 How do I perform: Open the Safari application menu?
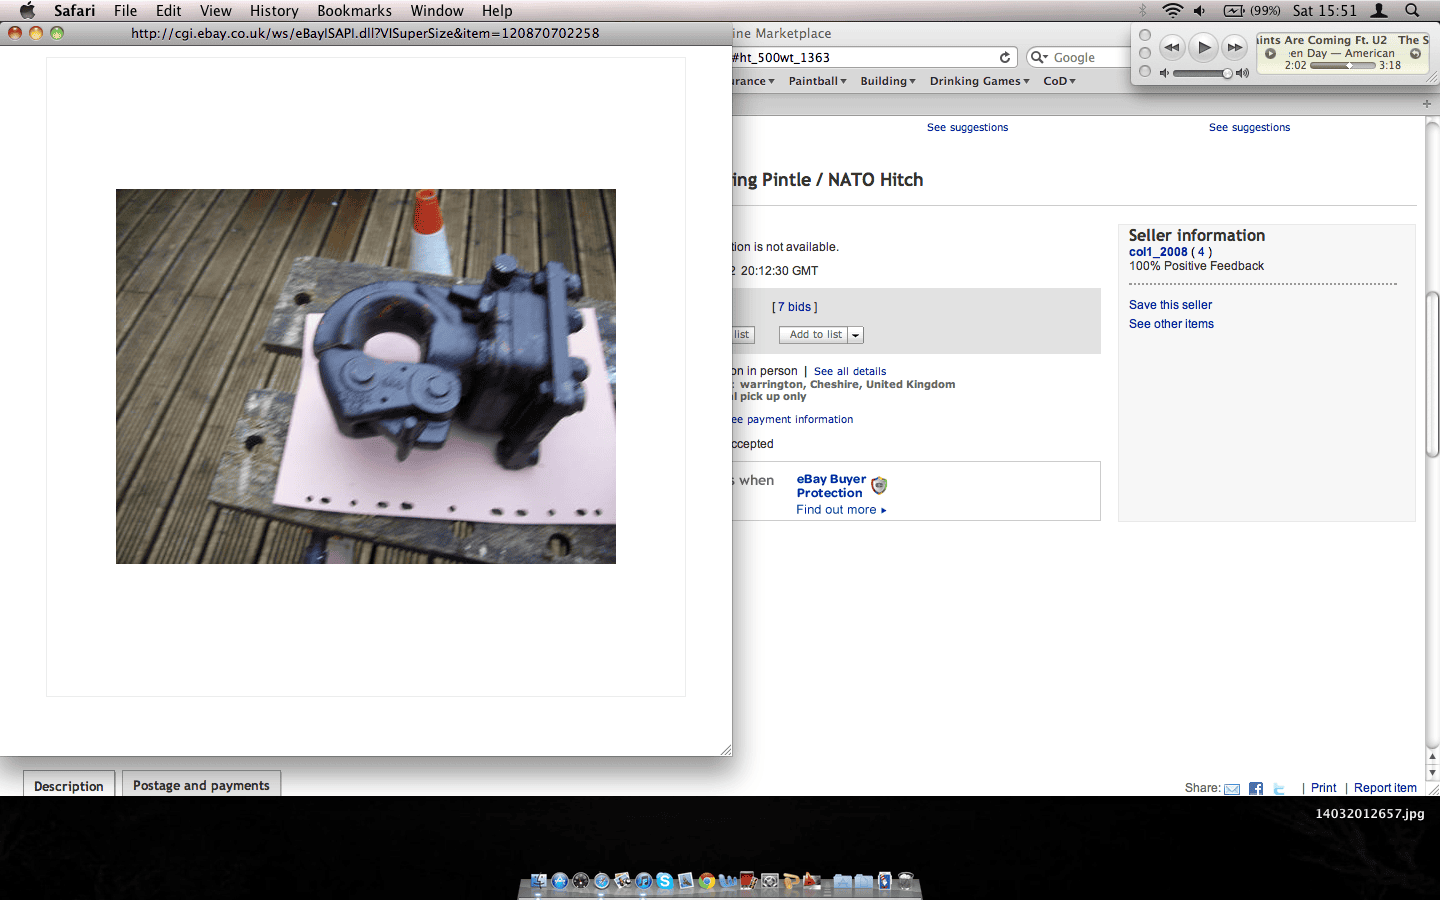click(74, 10)
